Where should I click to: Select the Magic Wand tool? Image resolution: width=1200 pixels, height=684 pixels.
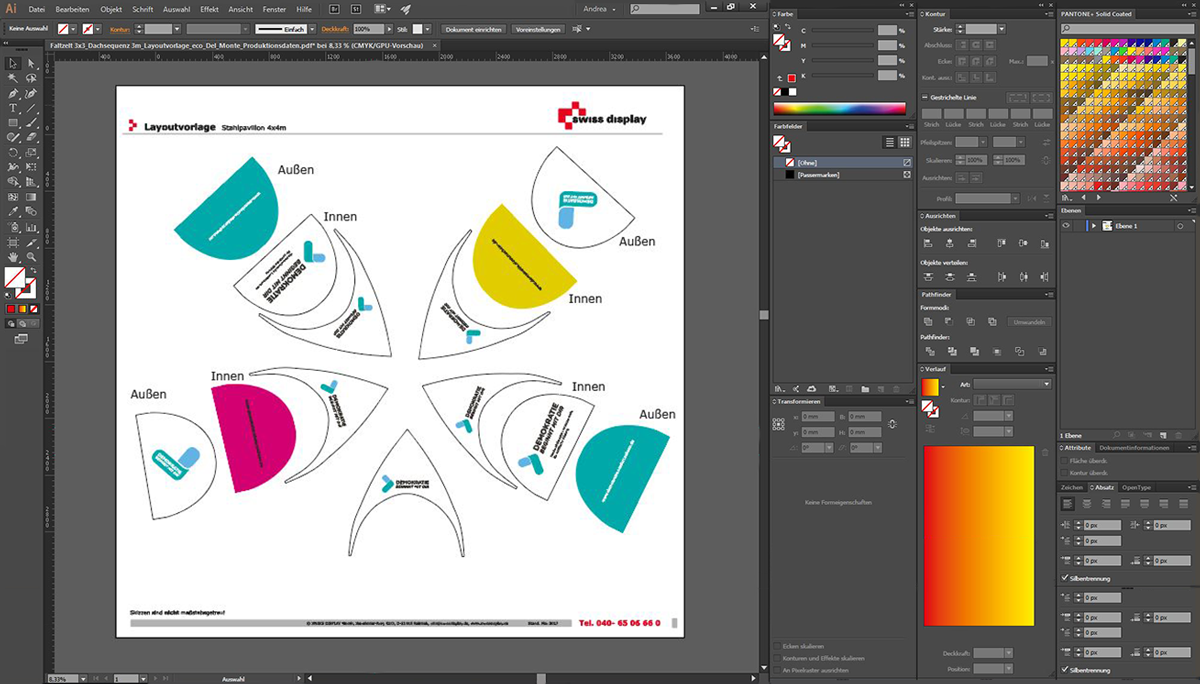click(x=13, y=78)
